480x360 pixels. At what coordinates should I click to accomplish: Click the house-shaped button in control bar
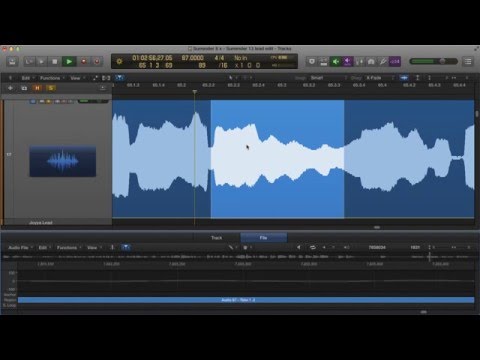pos(371,61)
